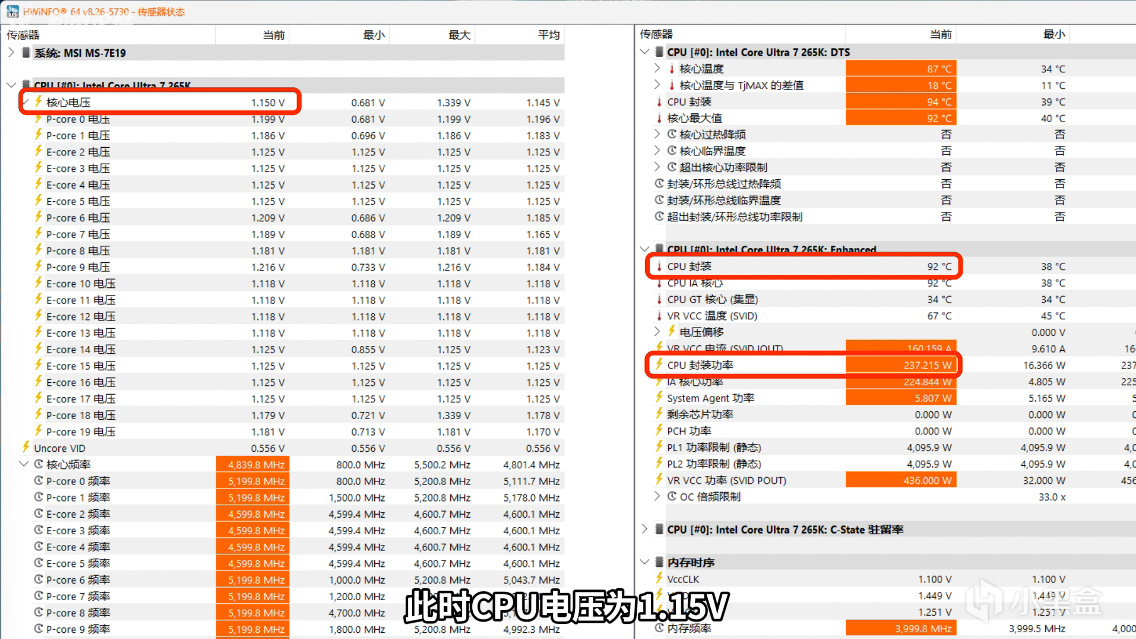Viewport: 1136px width, 639px height.
Task: Click the 4,839.8 MHz current frequency cell
Action: point(253,464)
